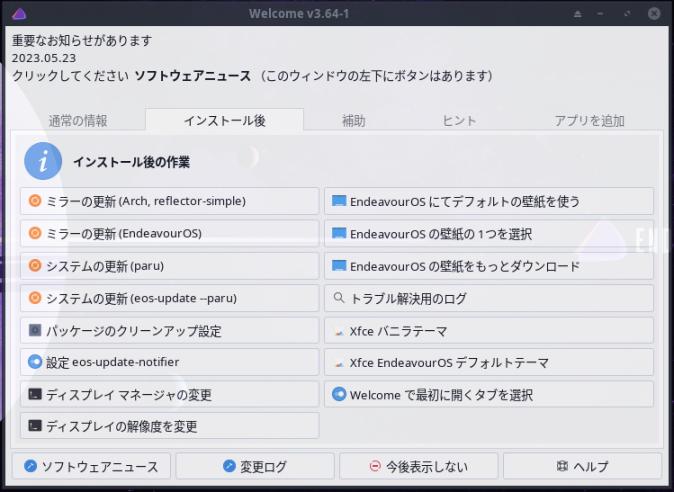Viewport: 674px width, 492px height.
Task: Click the 重要なお知らせがあります notice text
Action: pyautogui.click(x=82, y=41)
